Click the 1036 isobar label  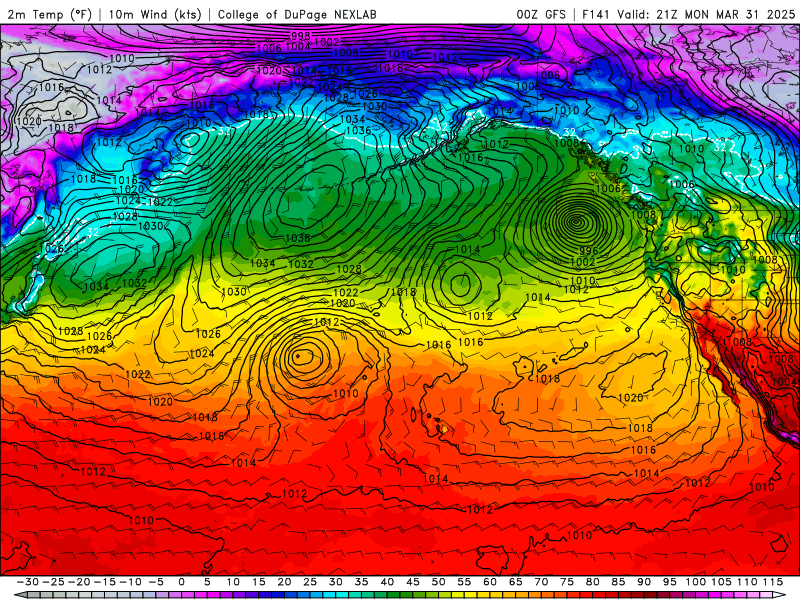358,130
